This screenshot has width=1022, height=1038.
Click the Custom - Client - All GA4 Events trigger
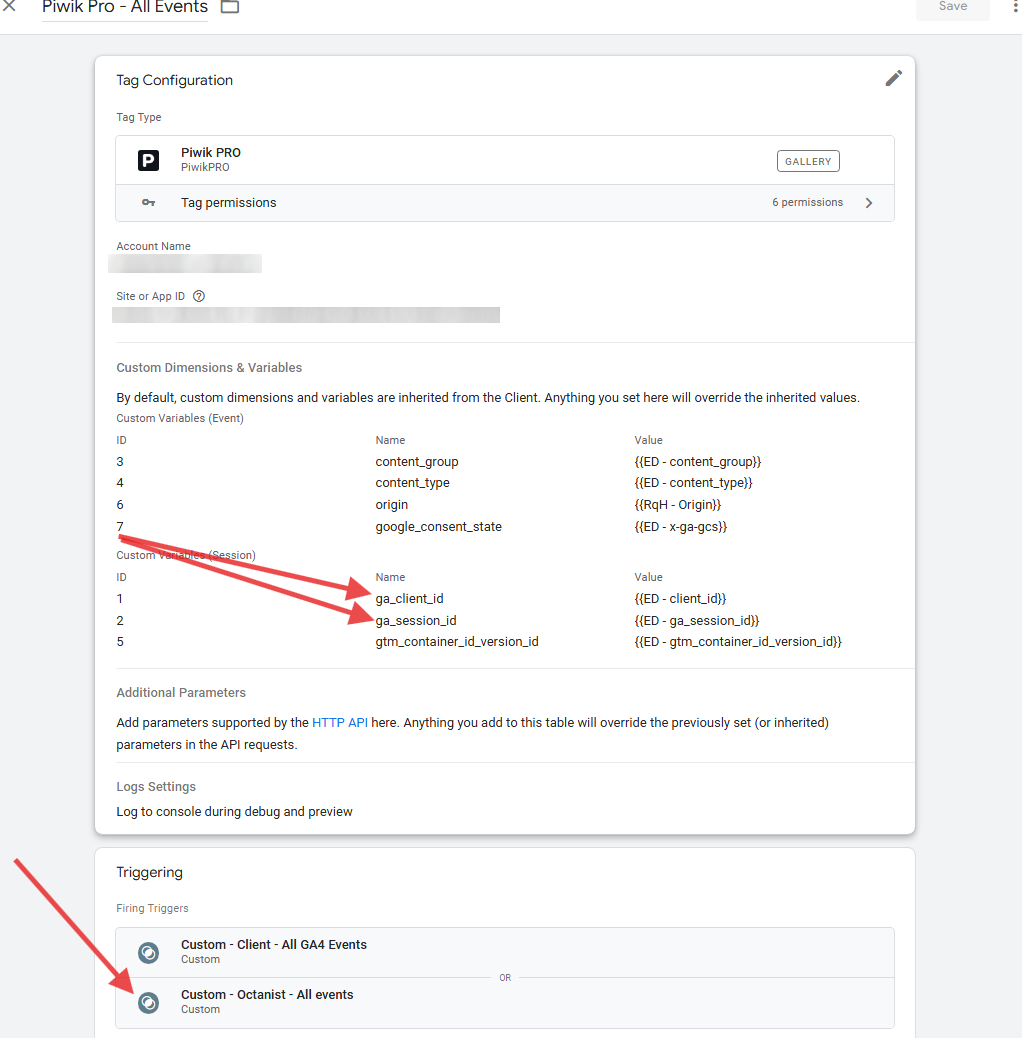click(x=273, y=944)
